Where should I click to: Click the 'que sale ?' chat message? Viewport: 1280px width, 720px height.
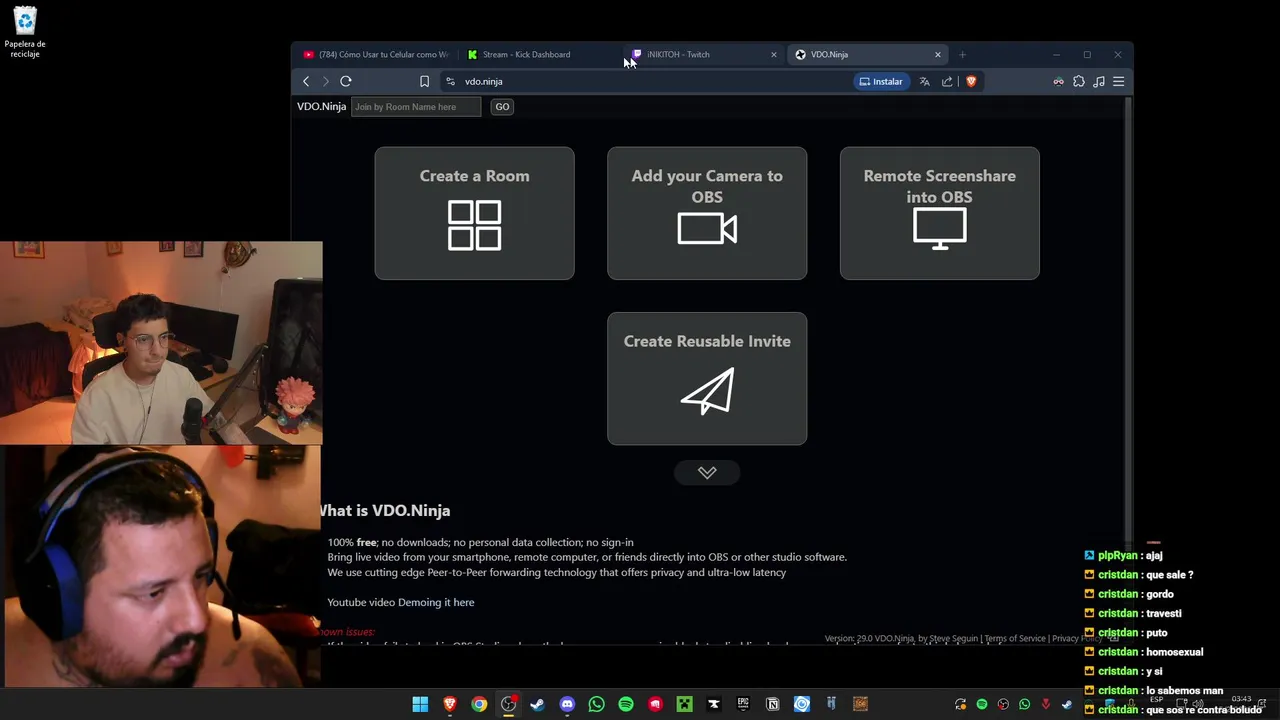[1170, 575]
